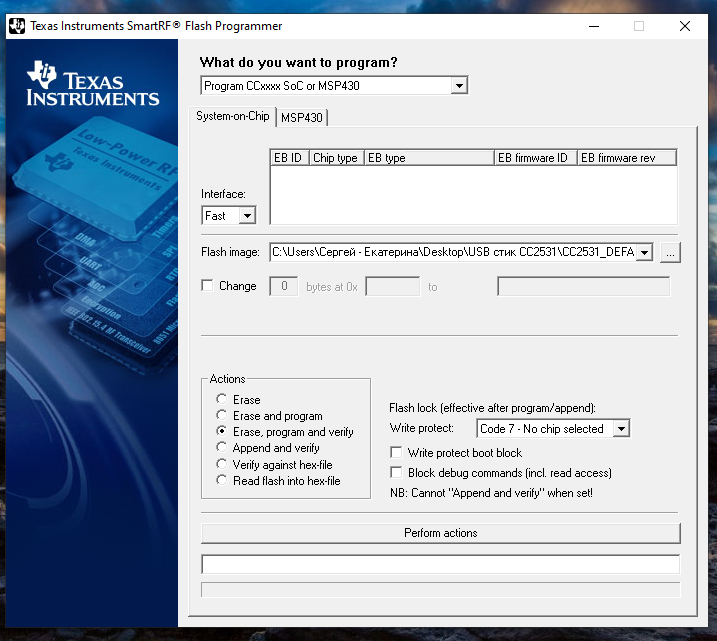
Task: Click the EB ID column header
Action: pyautogui.click(x=290, y=158)
